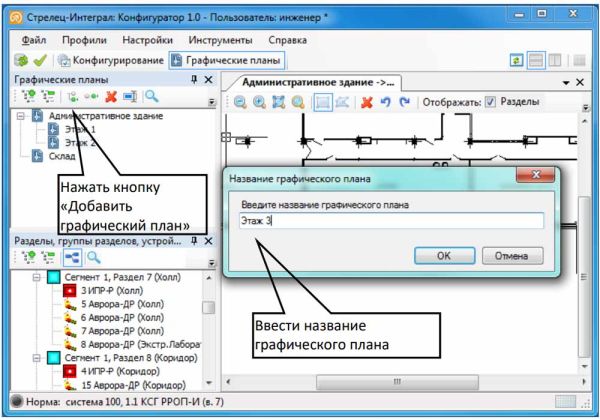The height and width of the screenshot is (420, 600).
Task: Click the green checkmark apply icon
Action: pos(39,60)
